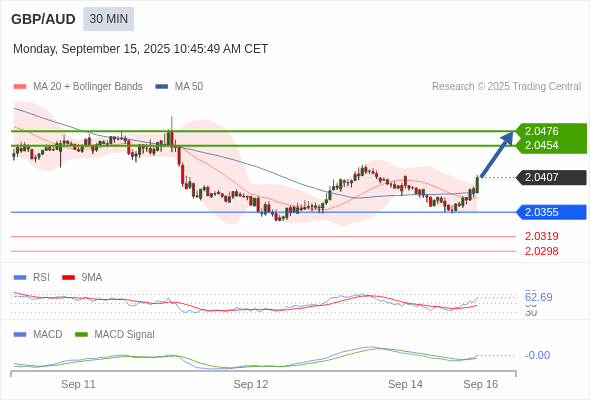Toggle the 9MA legend entry

(82, 278)
